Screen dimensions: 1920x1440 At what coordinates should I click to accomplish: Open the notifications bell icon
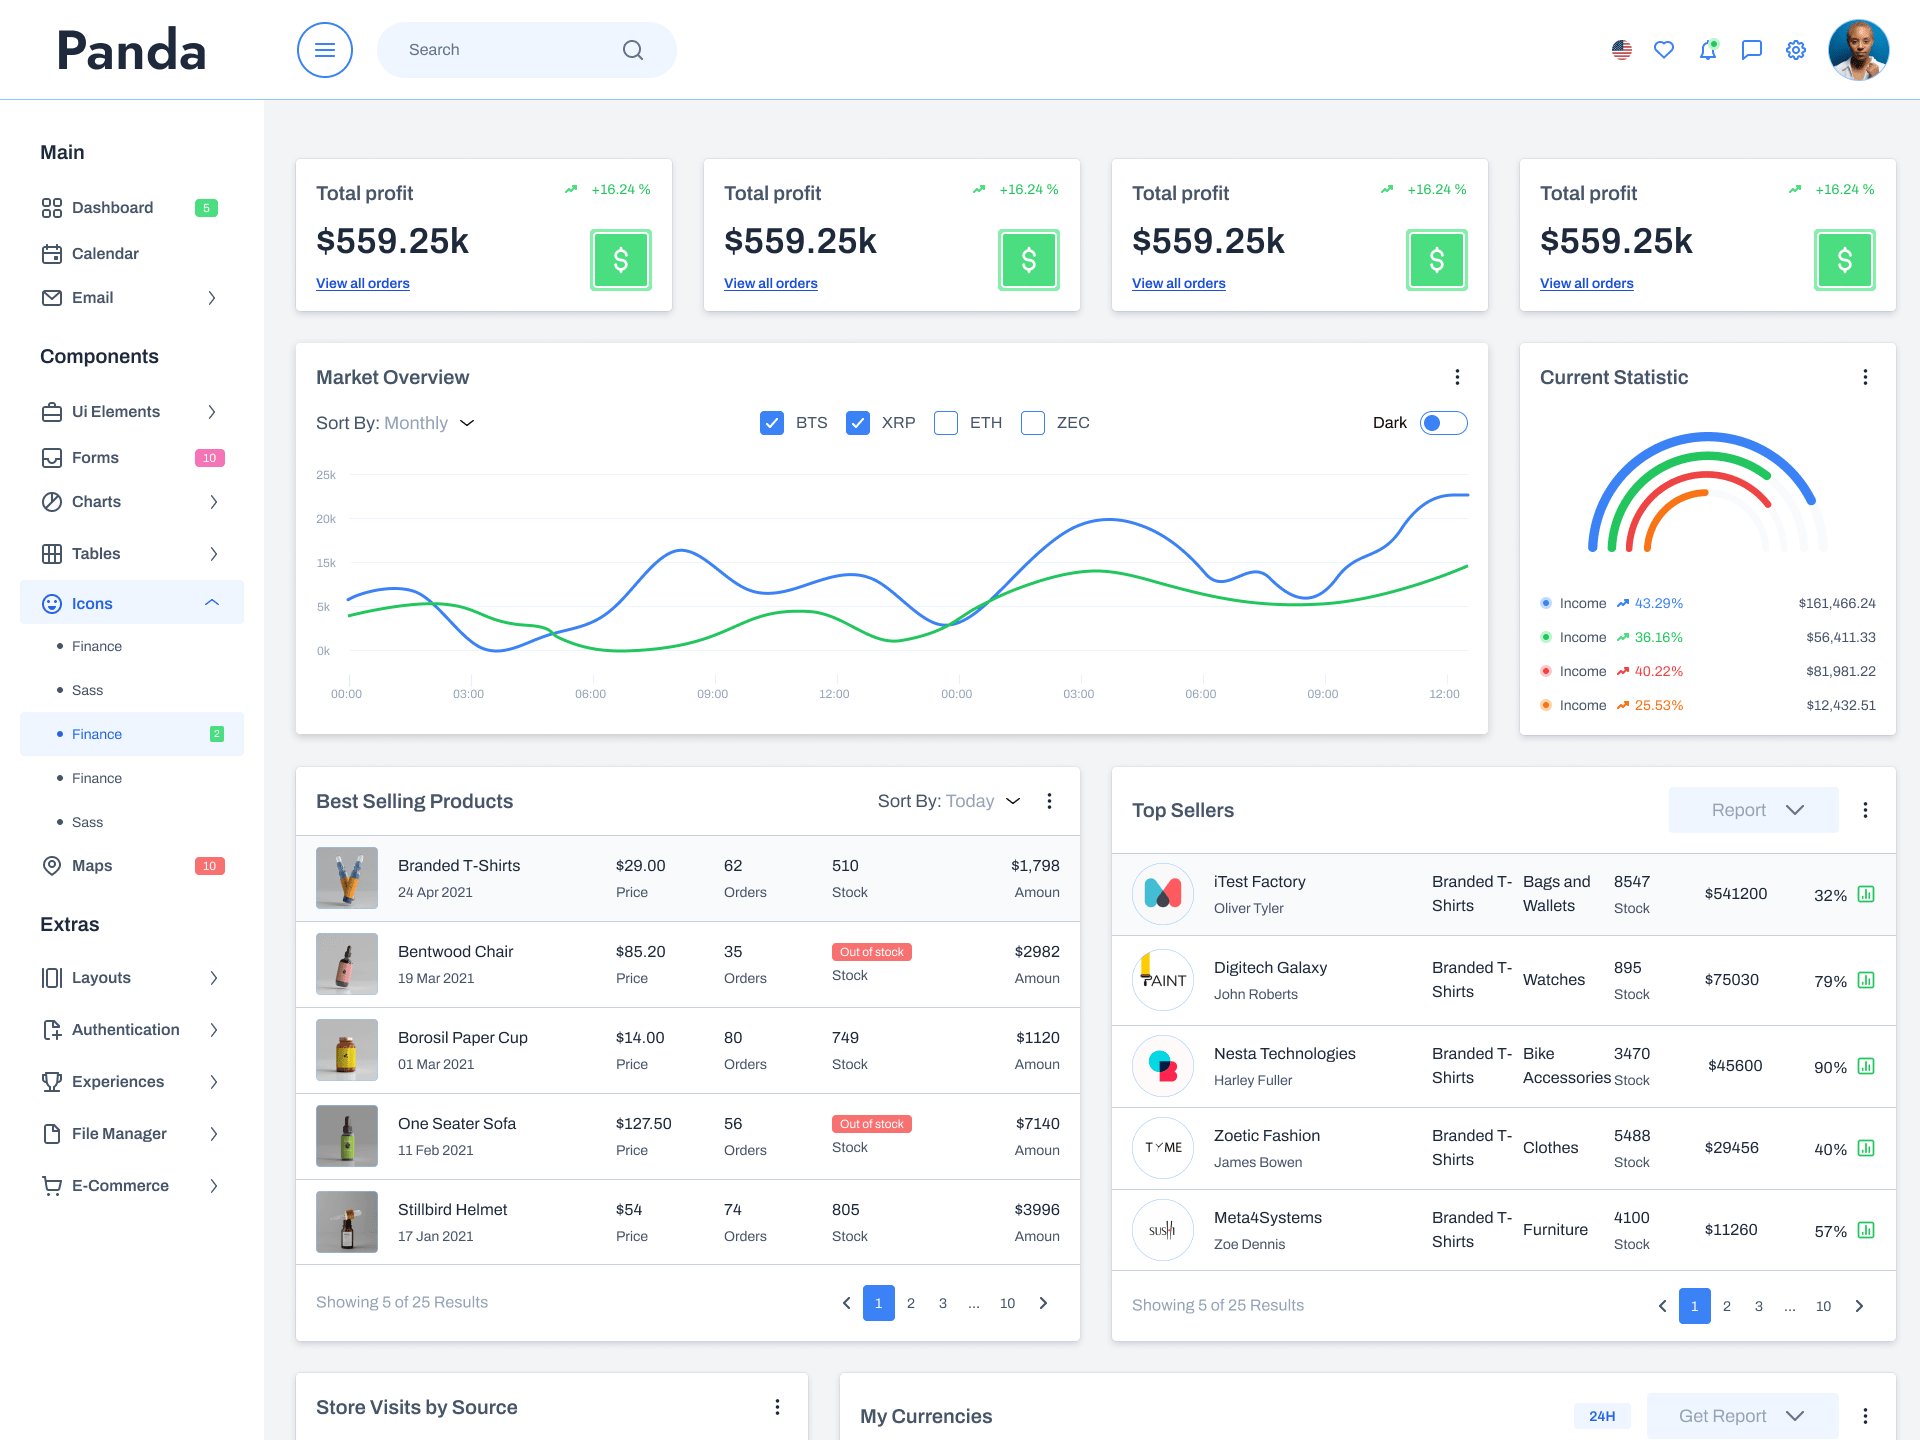pyautogui.click(x=1708, y=49)
